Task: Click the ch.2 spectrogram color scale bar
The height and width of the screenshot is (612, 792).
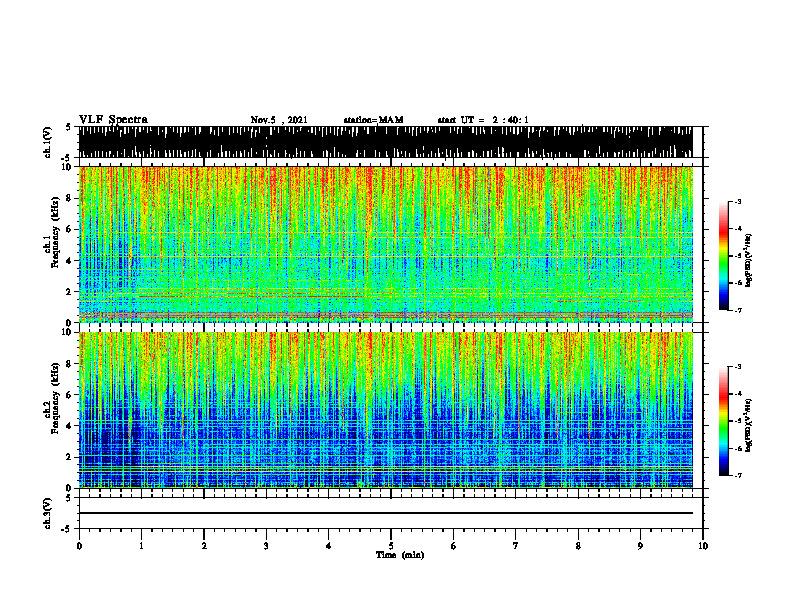Action: tap(723, 421)
